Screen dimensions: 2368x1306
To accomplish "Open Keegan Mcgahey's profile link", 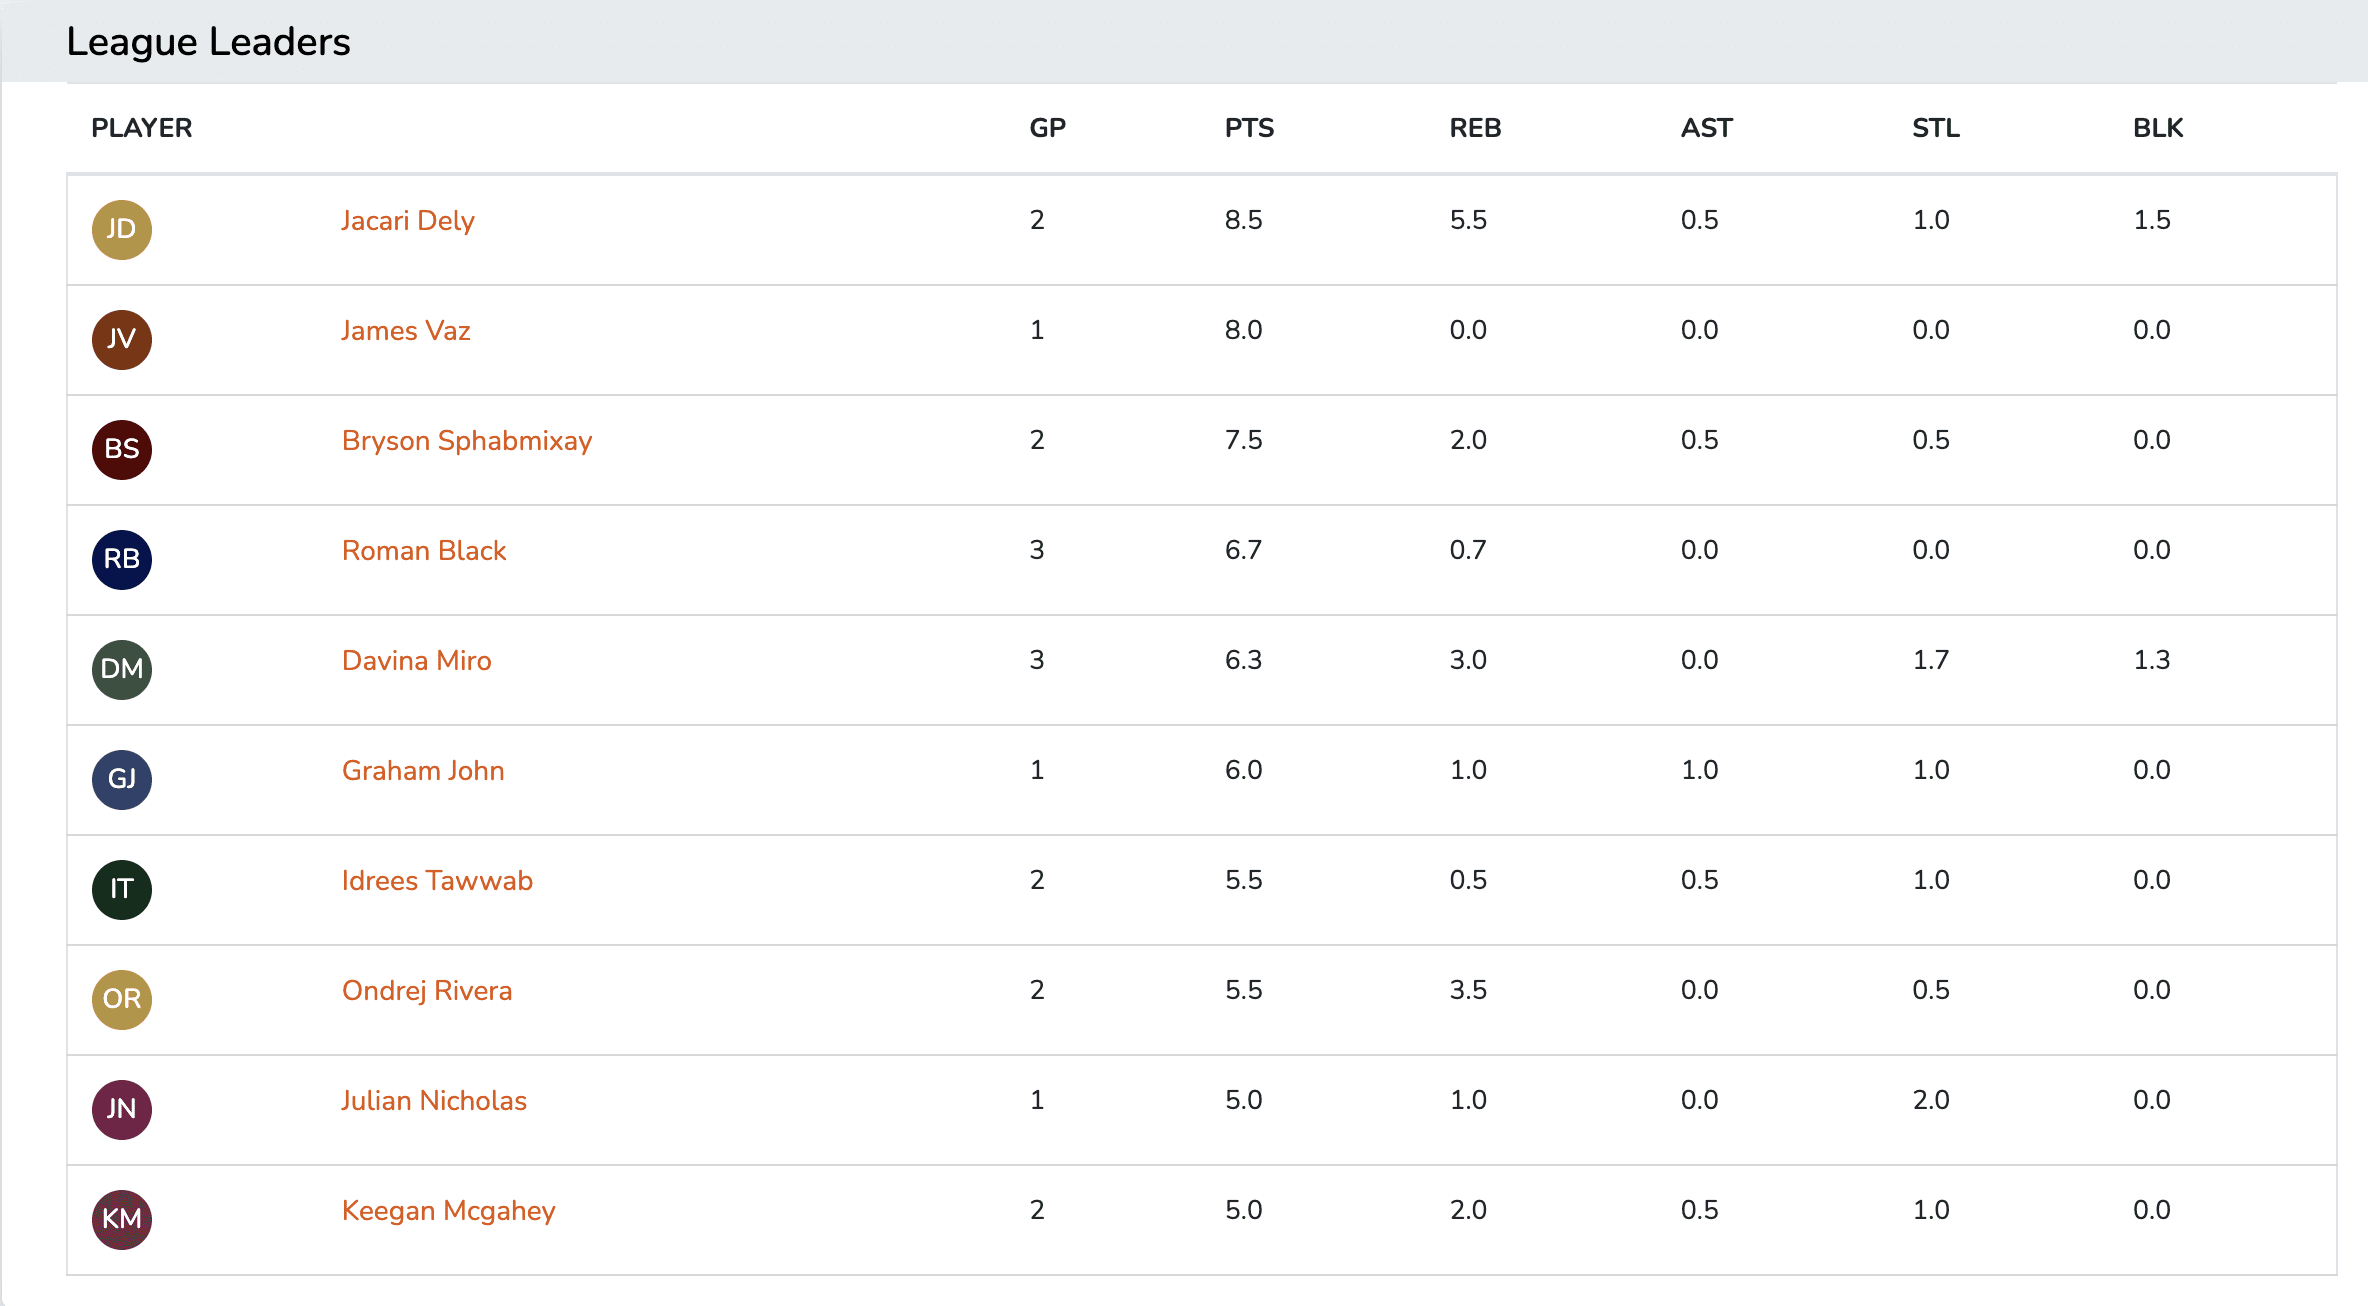I will click(x=448, y=1211).
